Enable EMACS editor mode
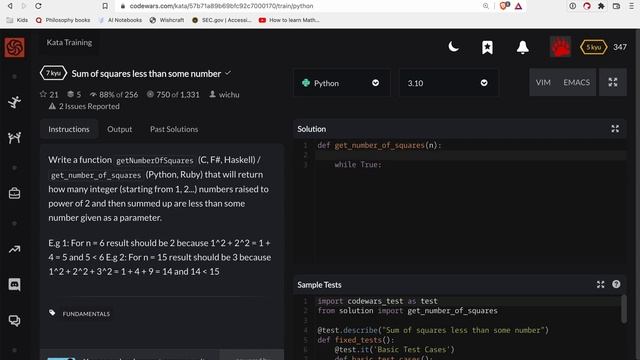 (576, 82)
